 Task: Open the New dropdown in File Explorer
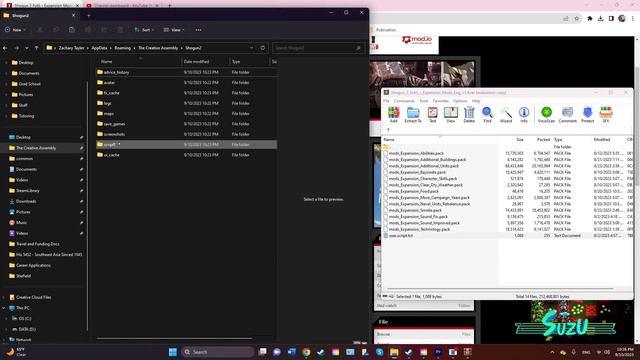16,30
